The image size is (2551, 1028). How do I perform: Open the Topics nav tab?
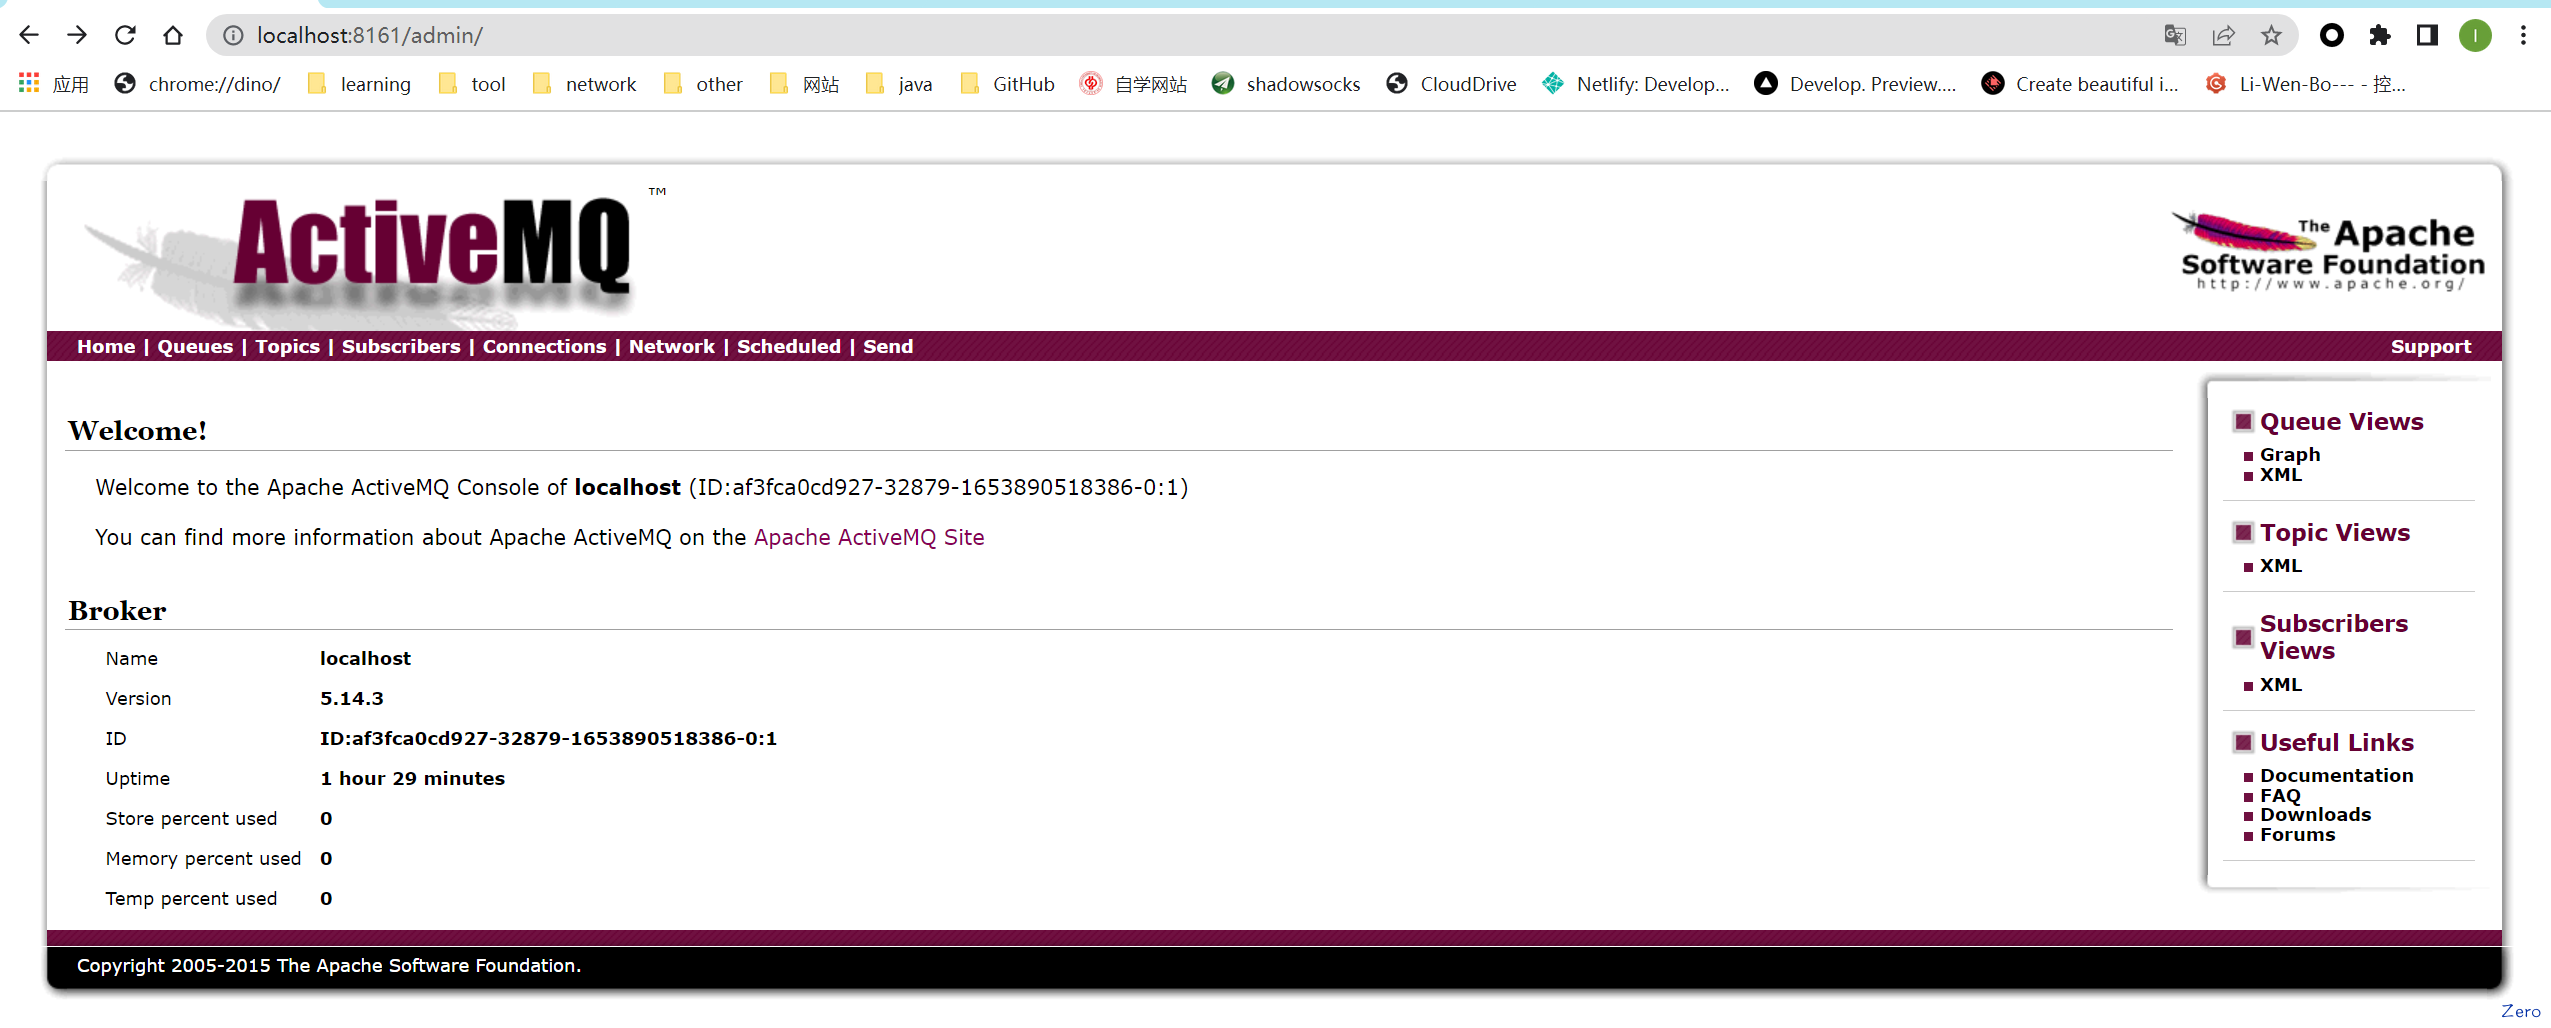pos(287,346)
